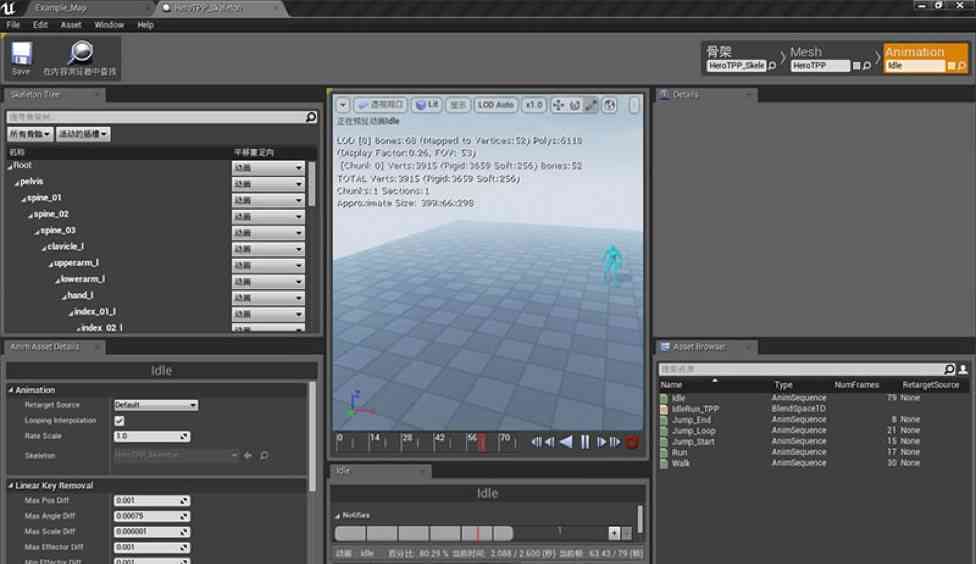Image resolution: width=976 pixels, height=564 pixels.
Task: Select the Details tab
Action: (705, 95)
